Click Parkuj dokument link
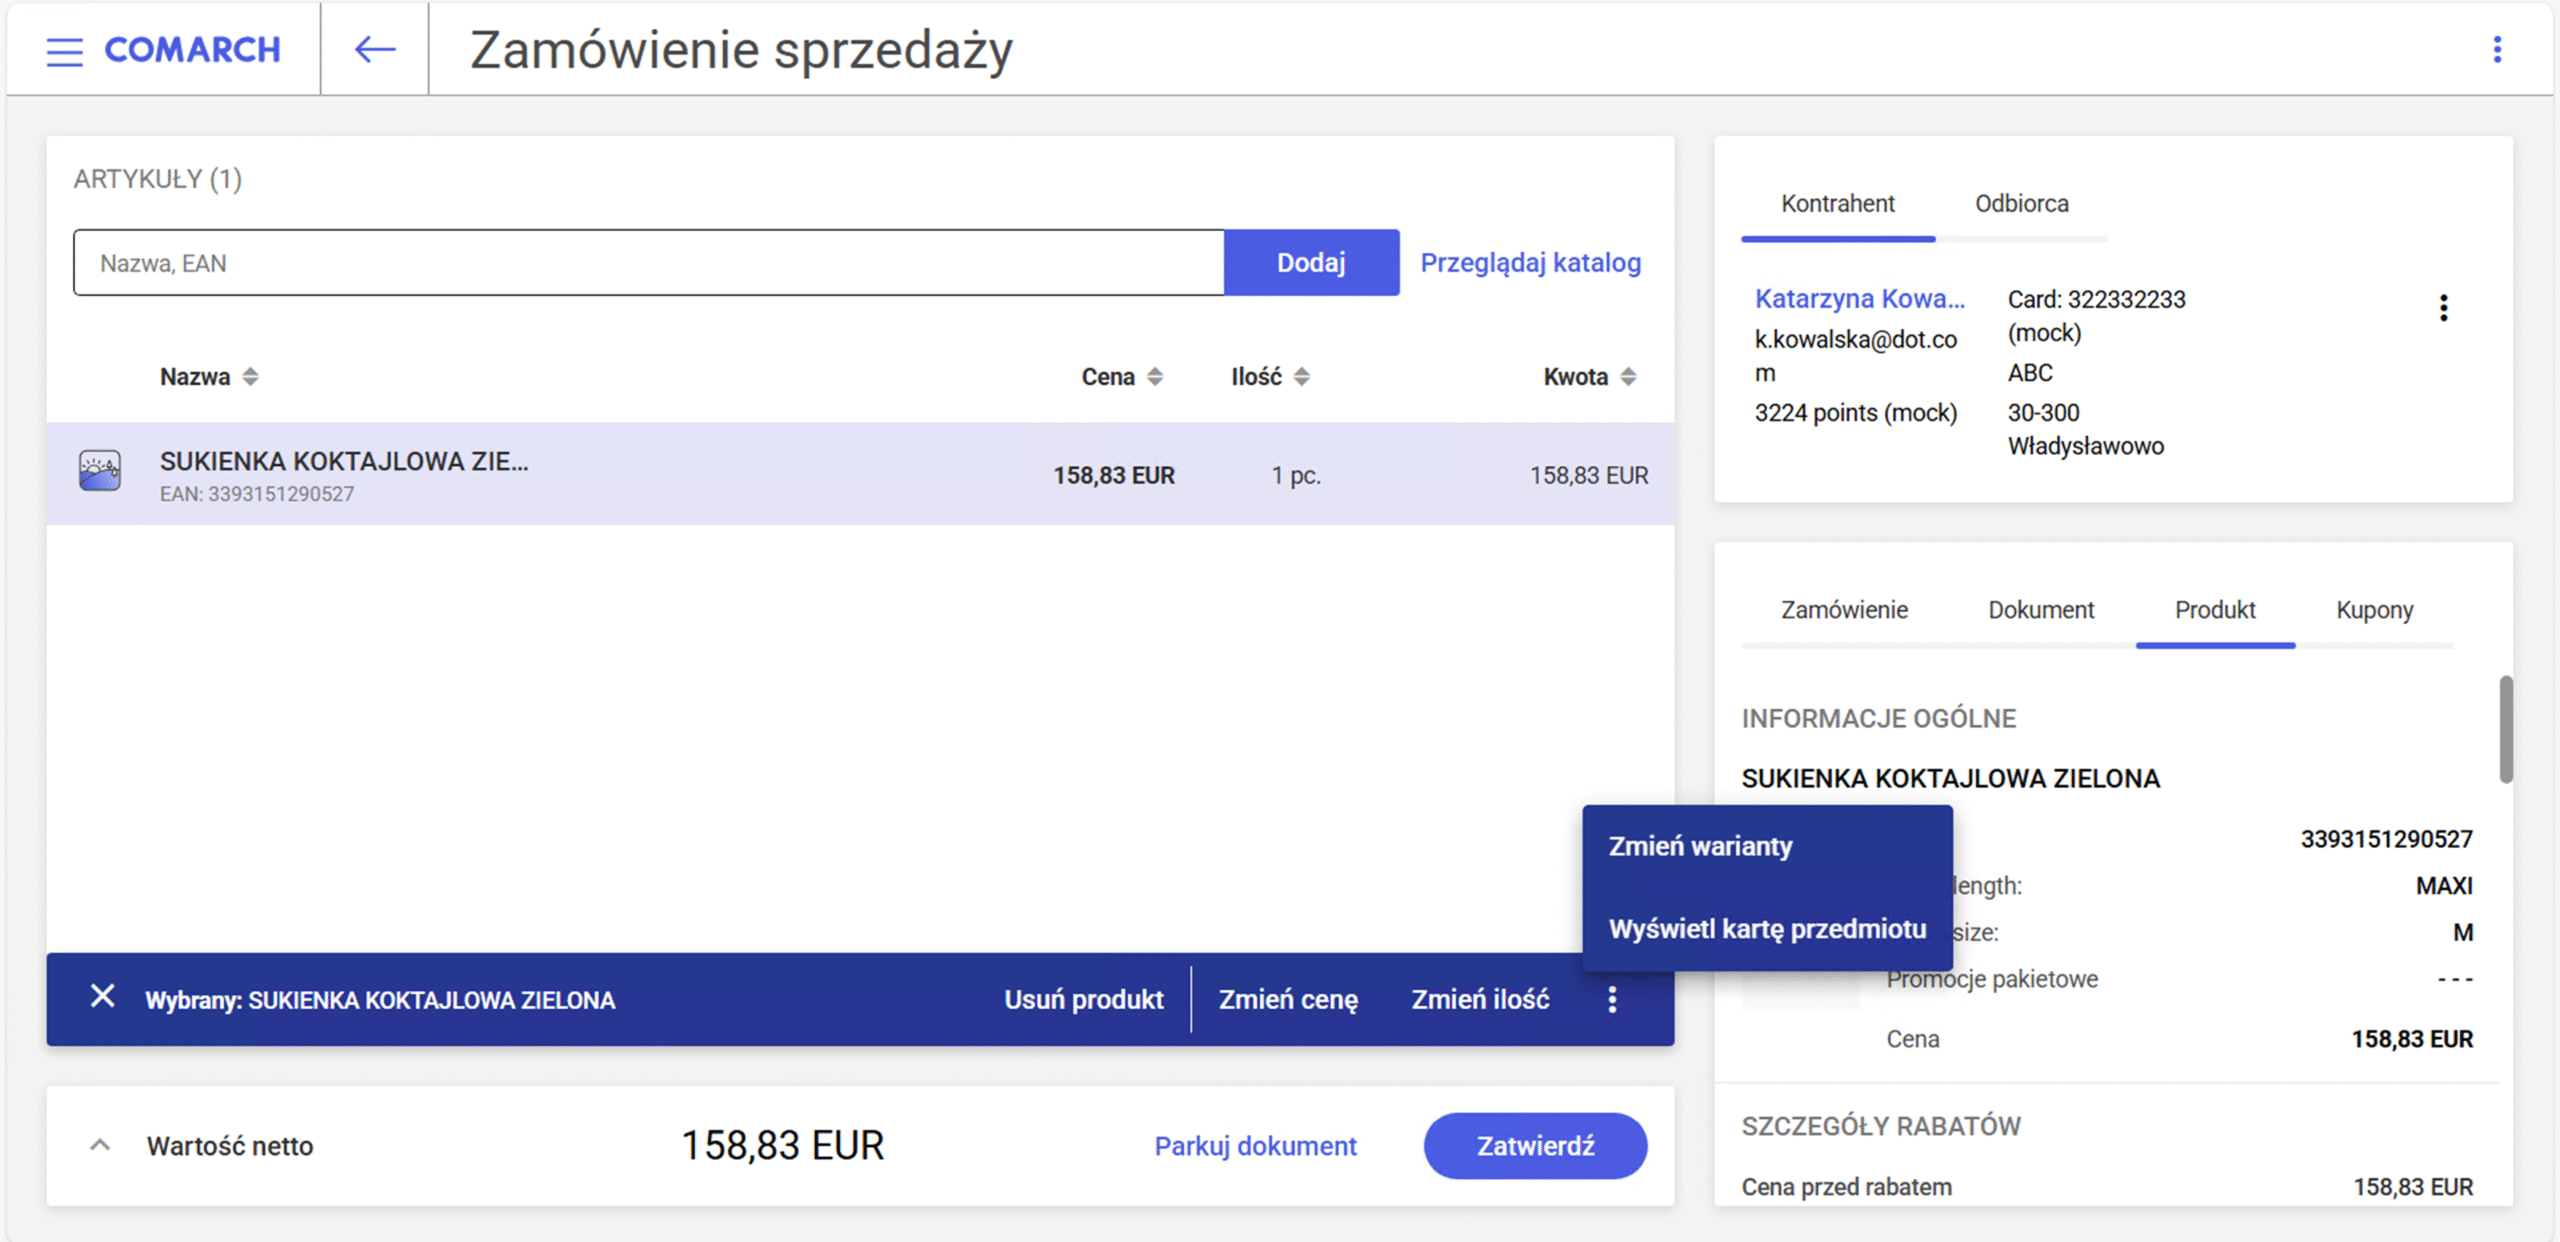The width and height of the screenshot is (2560, 1242). click(1255, 1146)
